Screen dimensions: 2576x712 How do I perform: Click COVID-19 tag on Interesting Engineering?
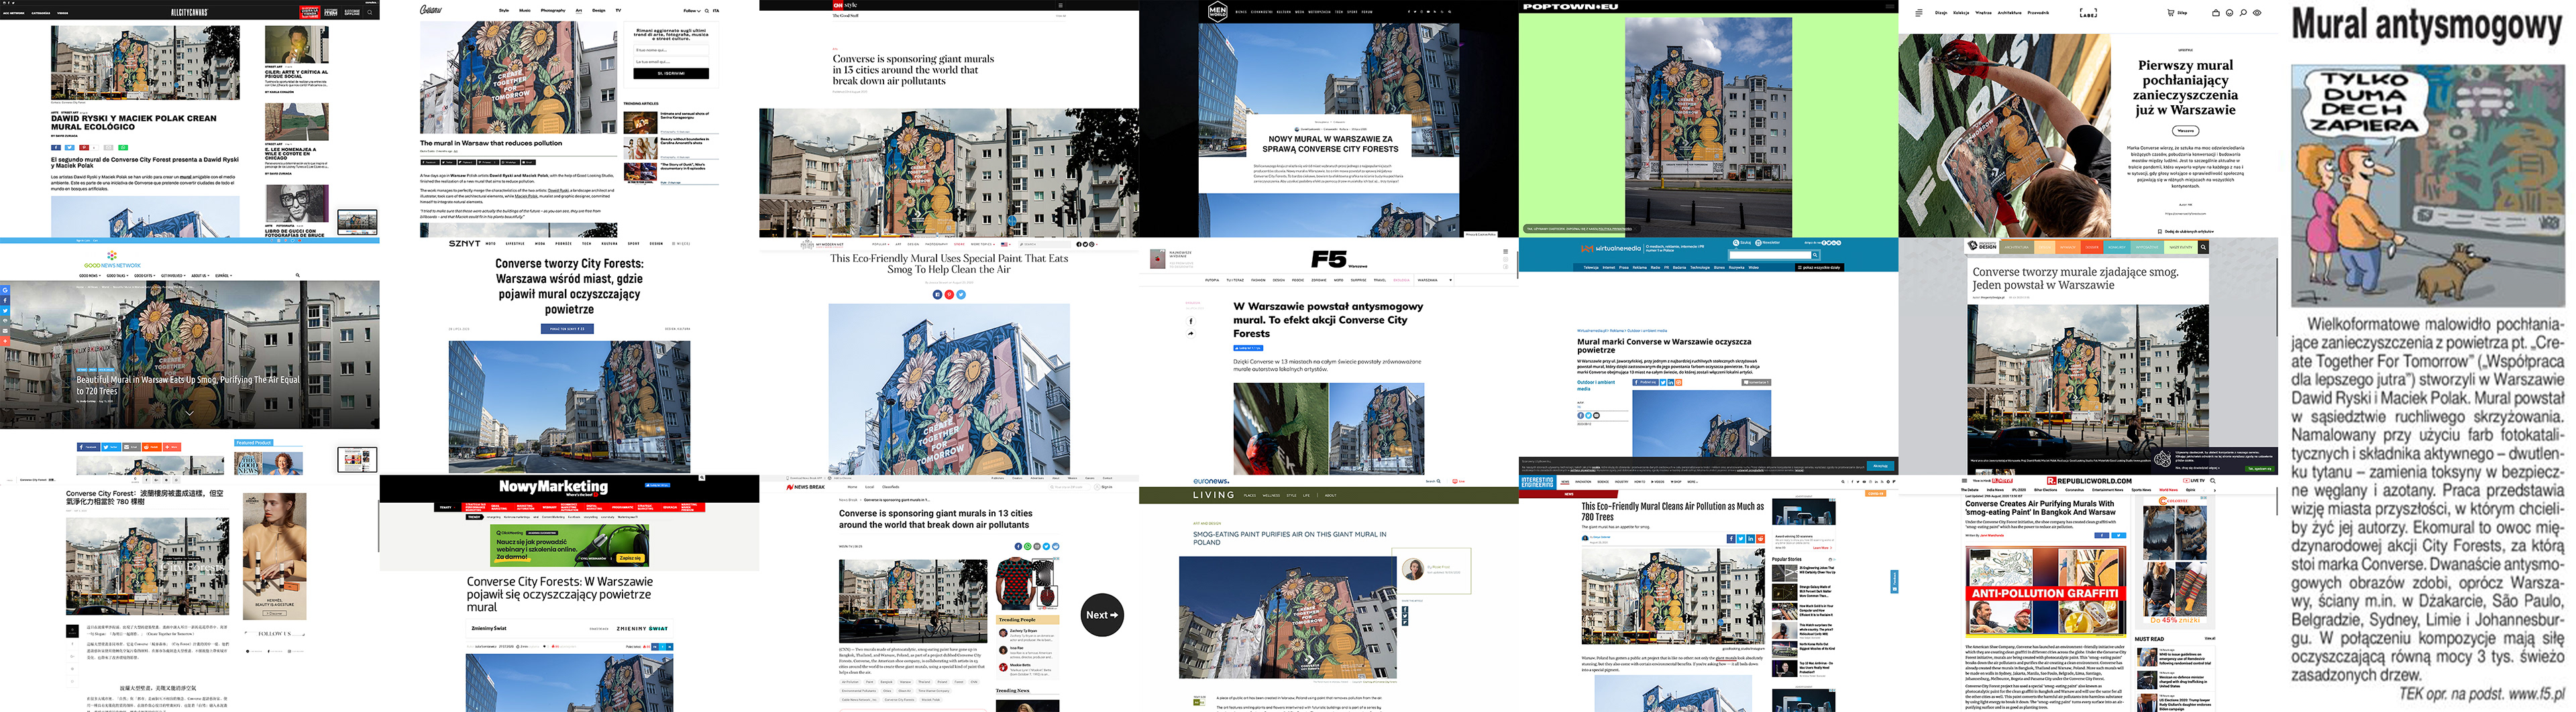(1876, 494)
